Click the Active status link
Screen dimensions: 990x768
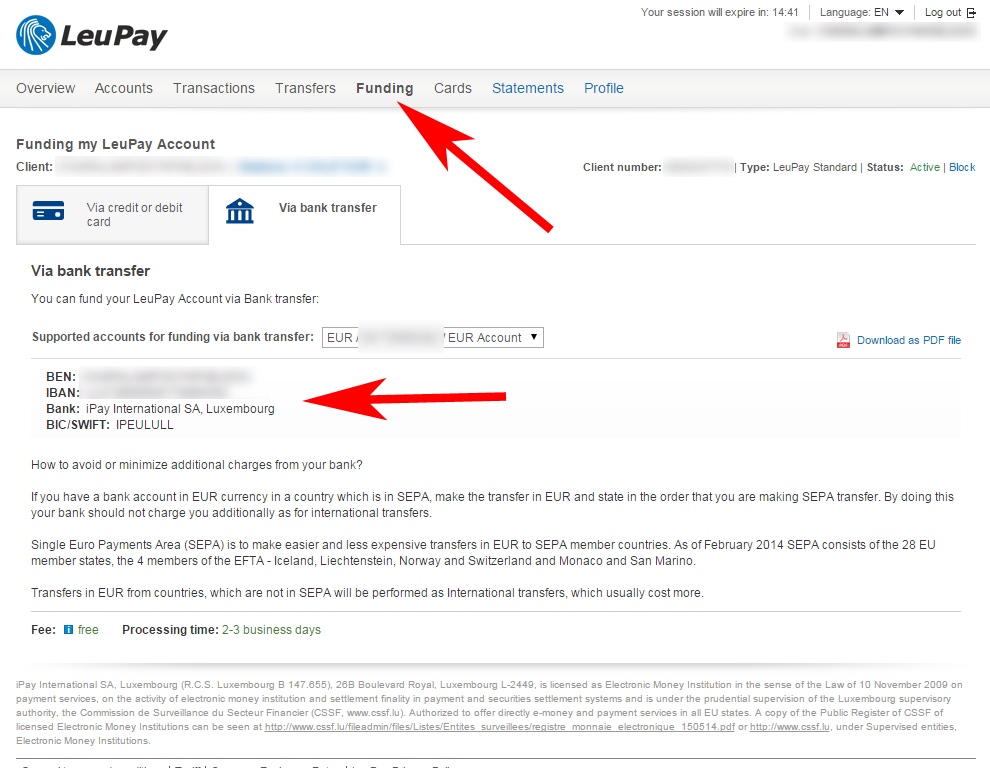(924, 167)
